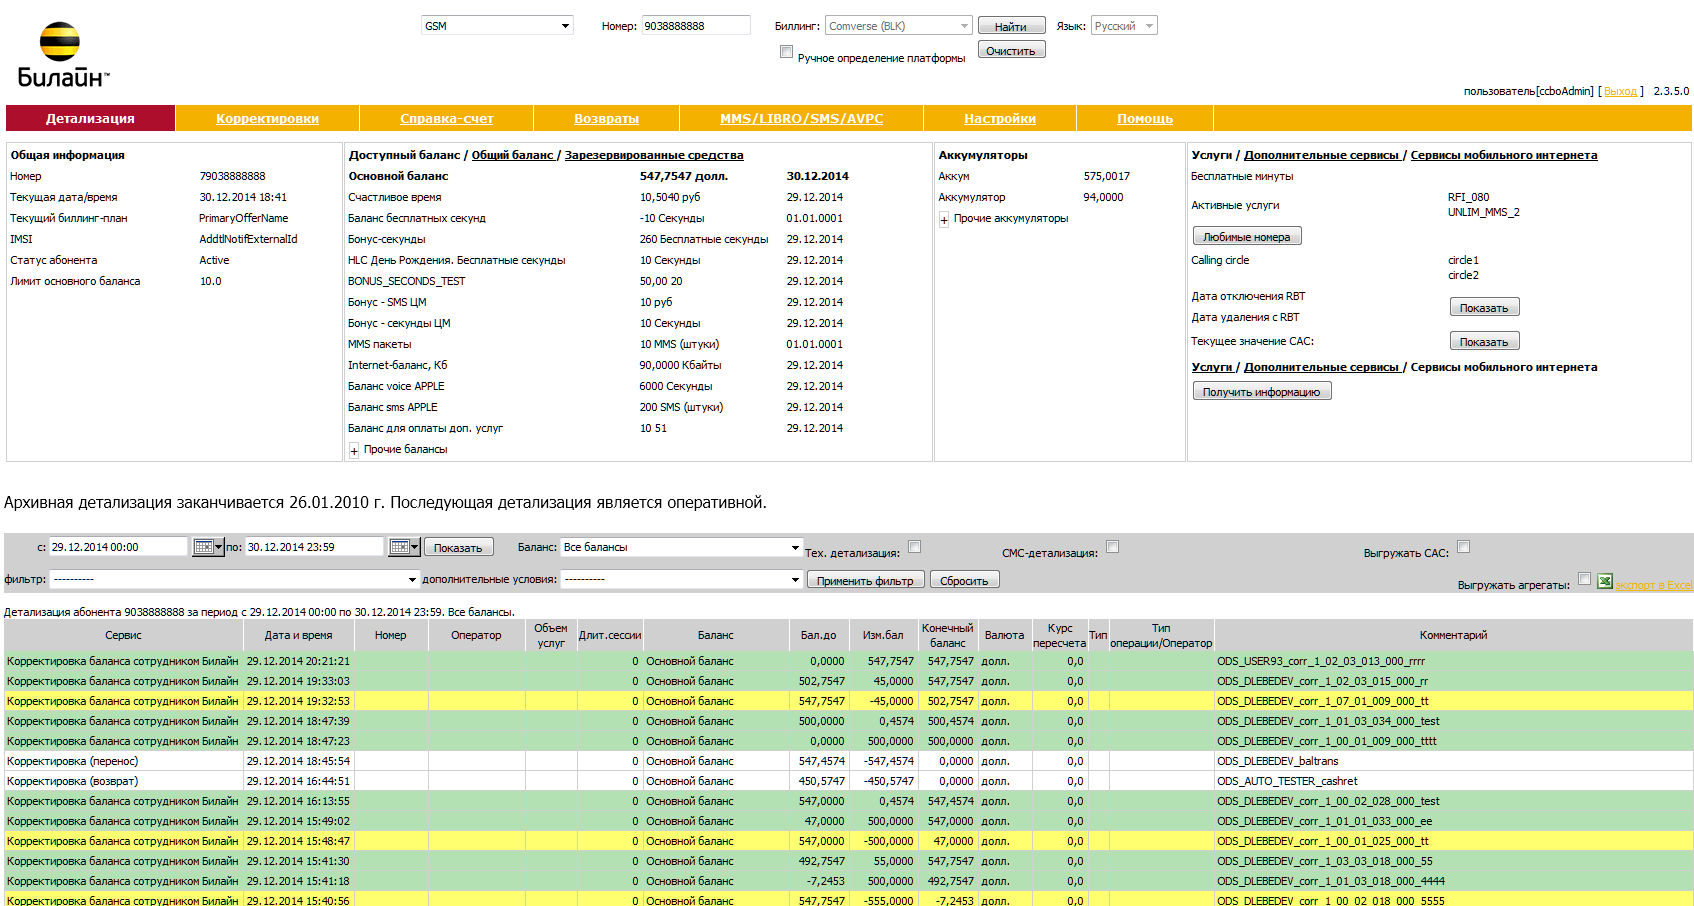Enable the СМС-детализация checkbox
1694x906 pixels.
pyautogui.click(x=1112, y=547)
